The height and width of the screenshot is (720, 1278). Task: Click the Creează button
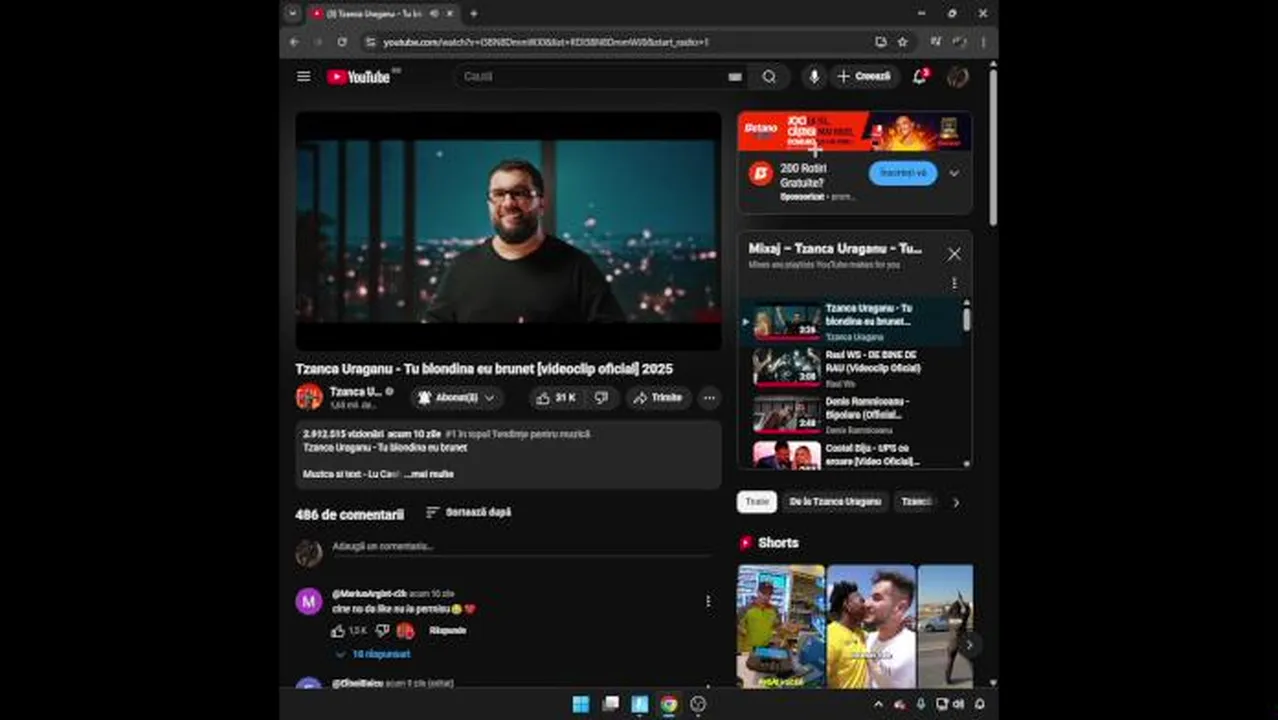pos(864,76)
